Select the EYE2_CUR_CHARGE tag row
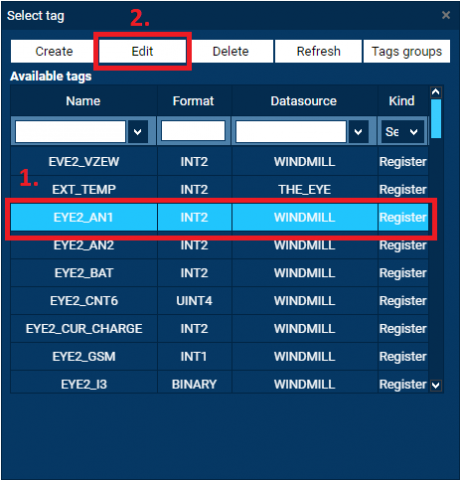 coord(219,329)
